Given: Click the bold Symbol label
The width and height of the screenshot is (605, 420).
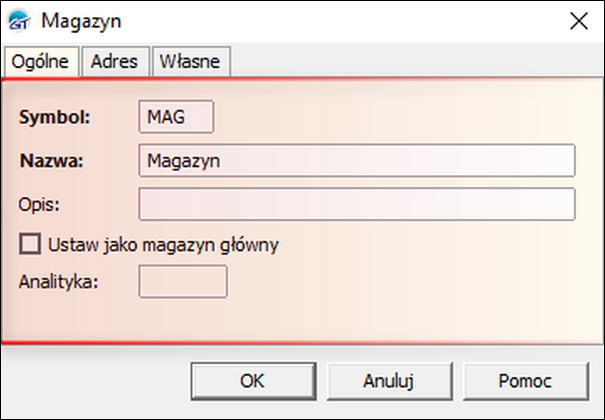Looking at the screenshot, I should click(x=55, y=116).
